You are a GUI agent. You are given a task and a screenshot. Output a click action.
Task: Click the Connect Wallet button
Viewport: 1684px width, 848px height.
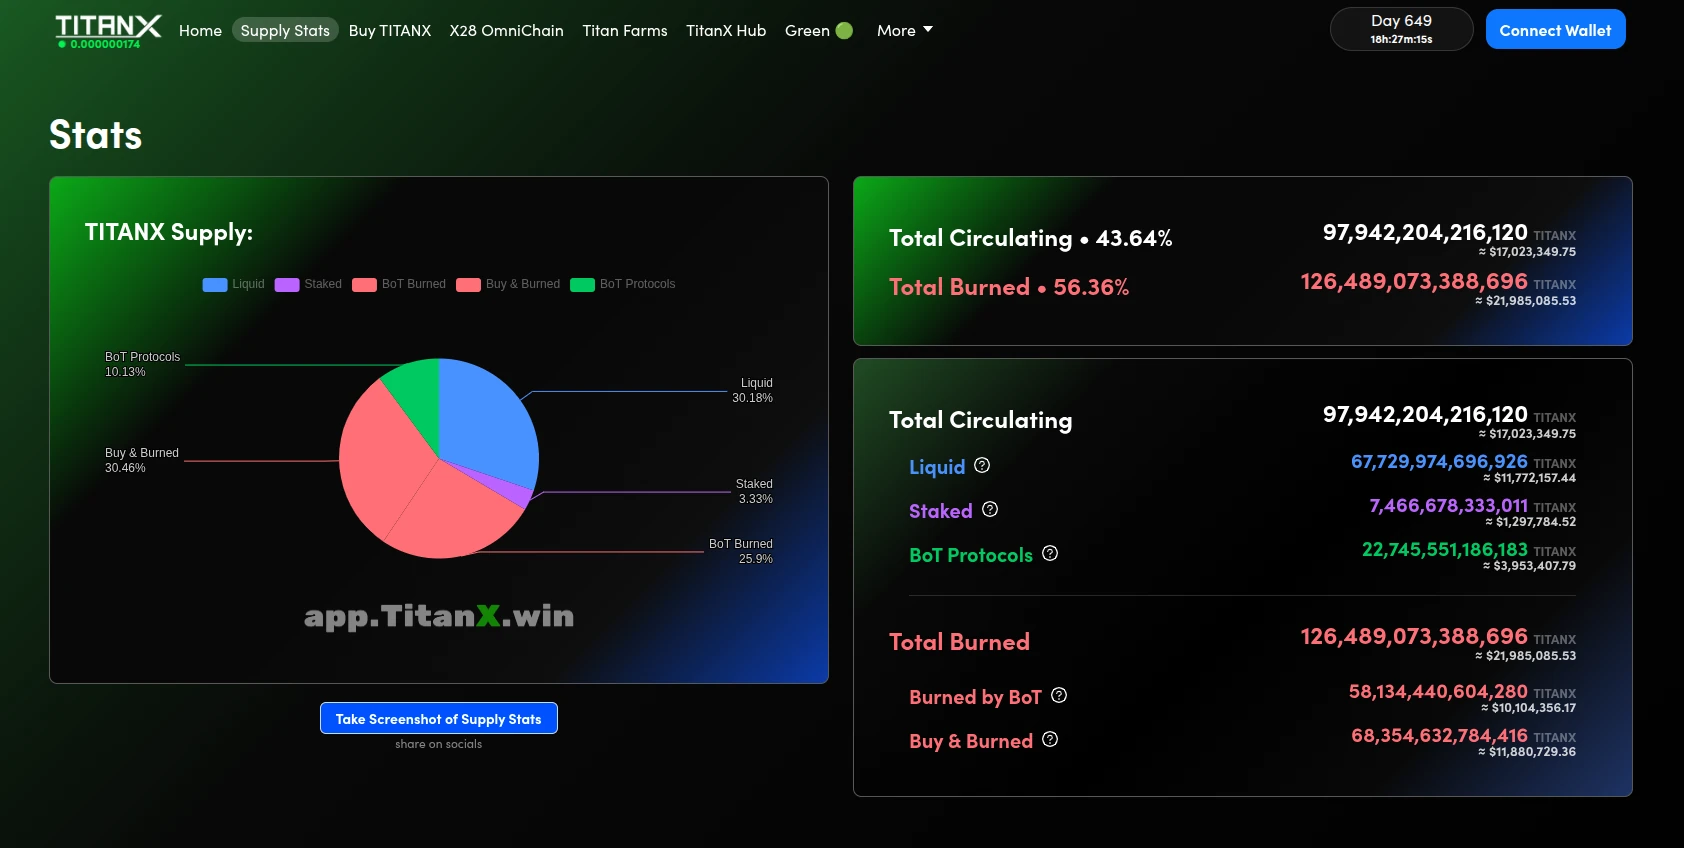click(x=1555, y=29)
